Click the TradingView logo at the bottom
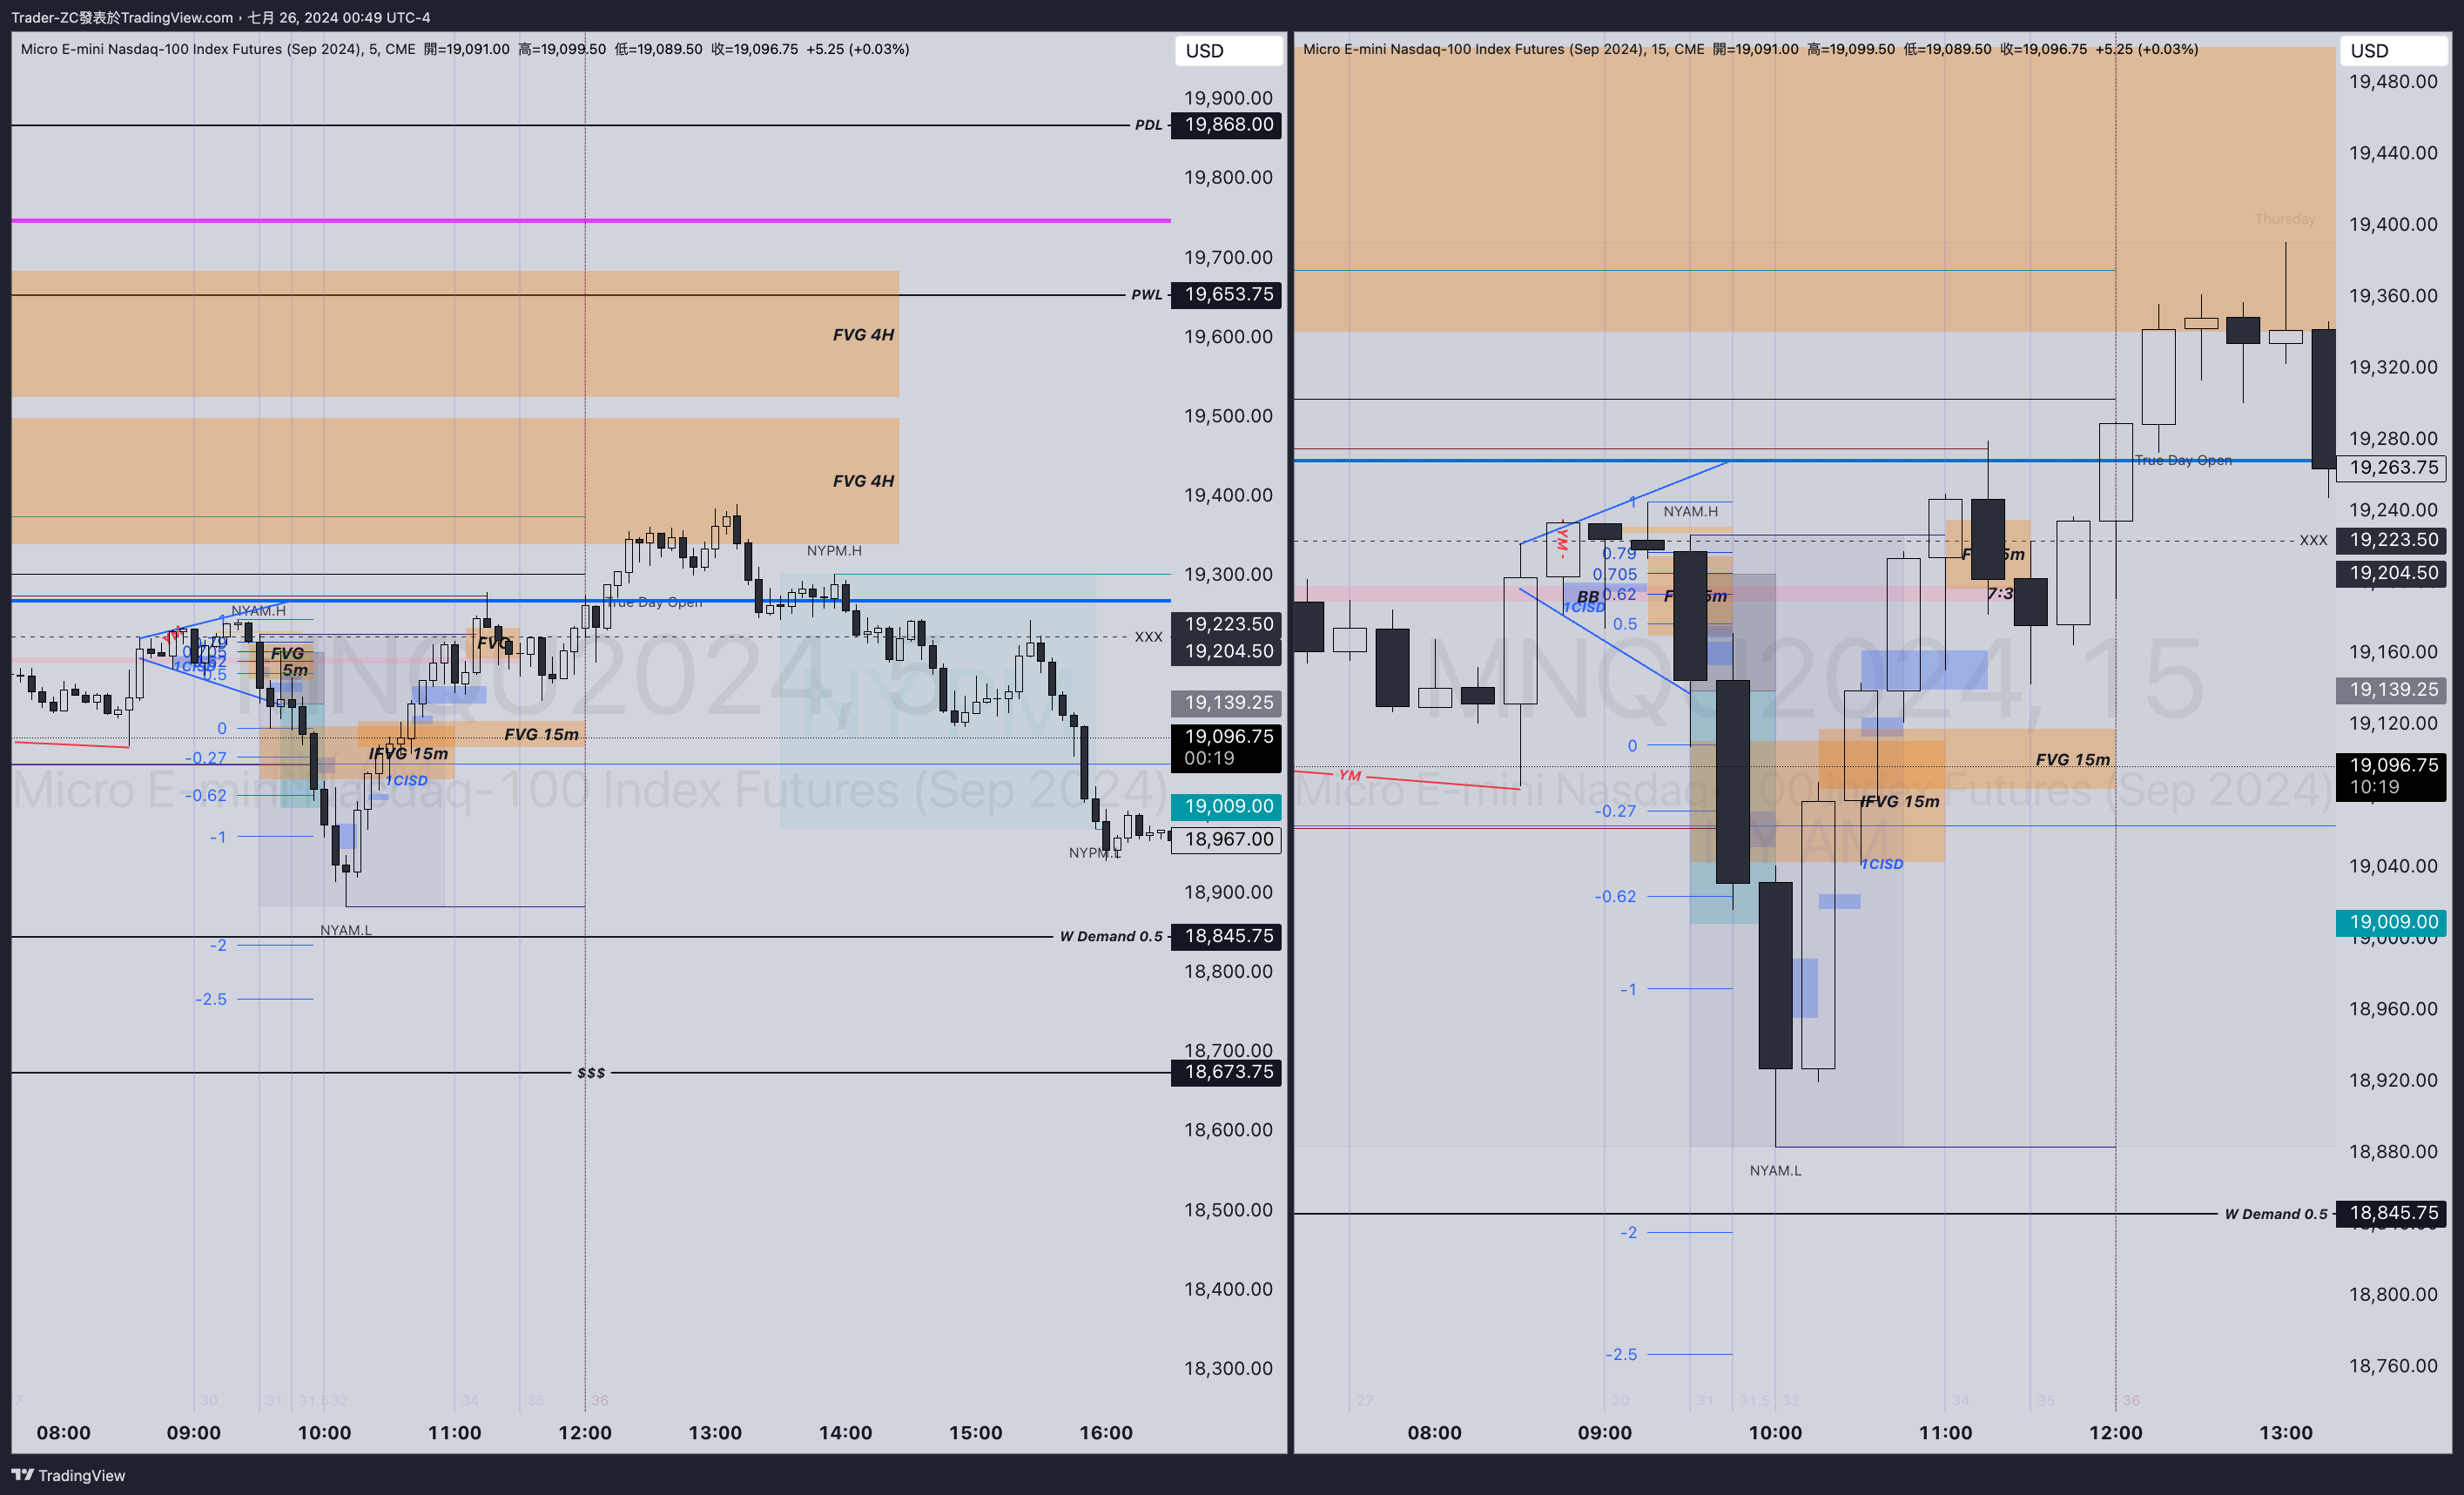This screenshot has height=1495, width=2464. pos(68,1475)
